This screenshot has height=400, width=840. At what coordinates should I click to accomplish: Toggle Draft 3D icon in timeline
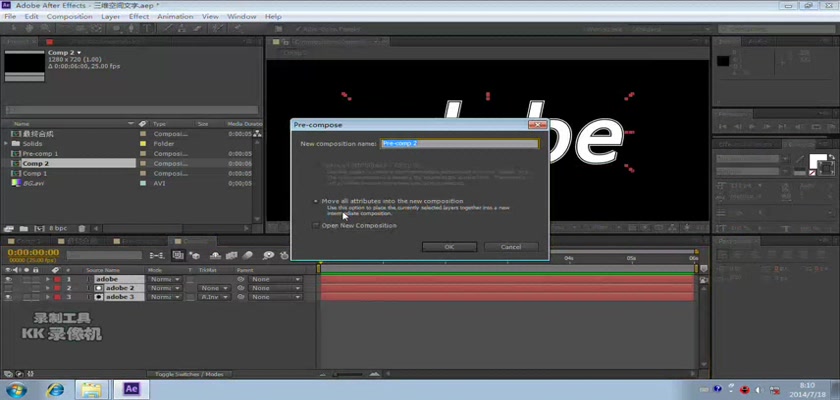pos(194,256)
